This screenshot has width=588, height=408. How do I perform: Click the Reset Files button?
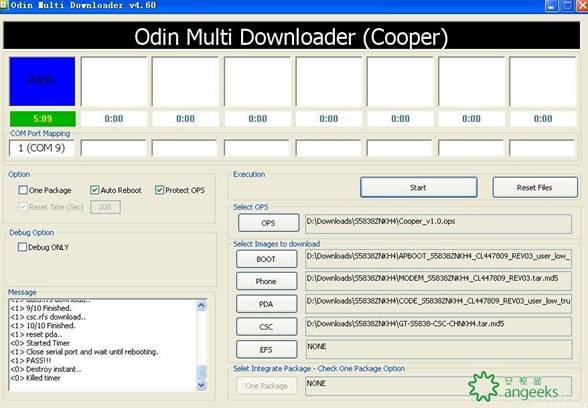click(535, 187)
